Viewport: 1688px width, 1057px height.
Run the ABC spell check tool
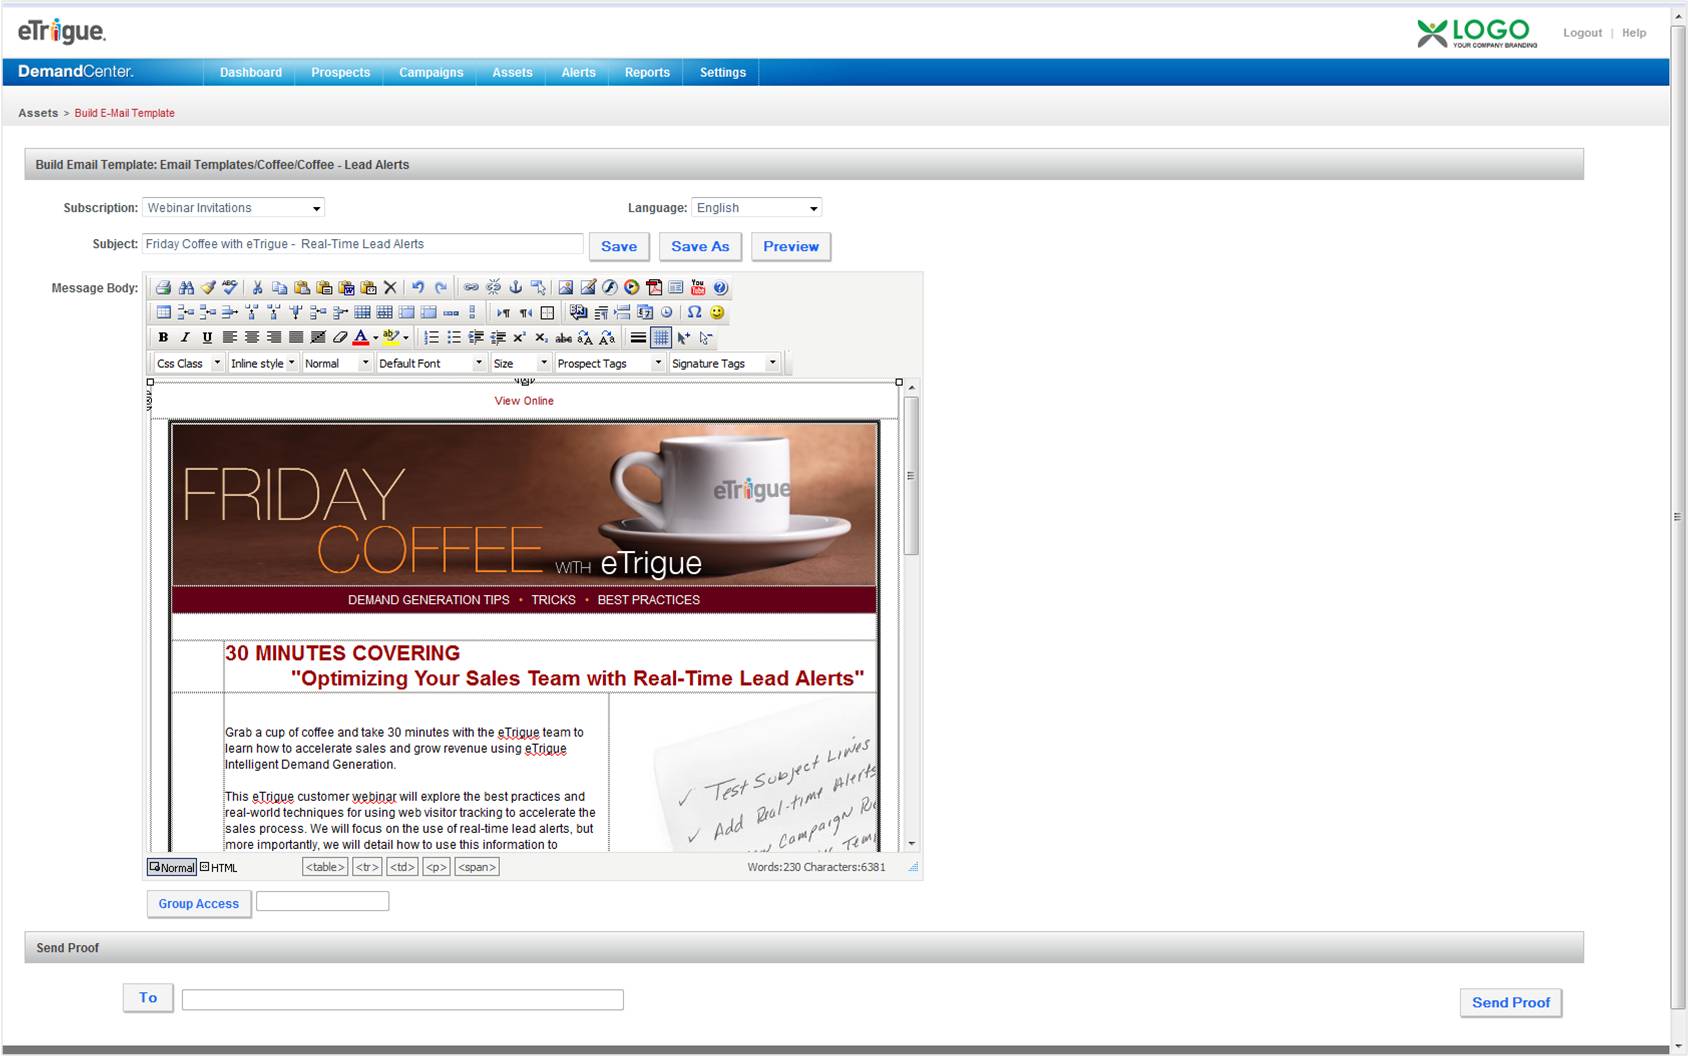(x=230, y=288)
